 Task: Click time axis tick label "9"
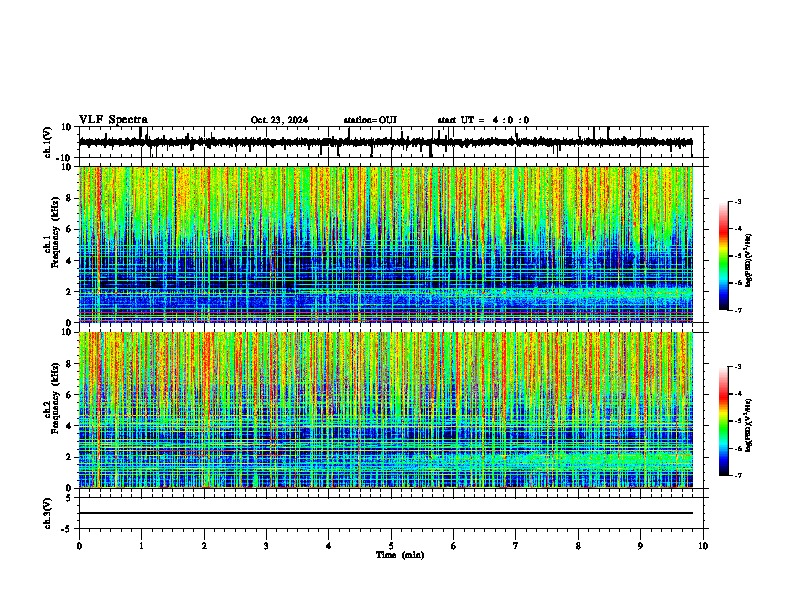click(640, 546)
